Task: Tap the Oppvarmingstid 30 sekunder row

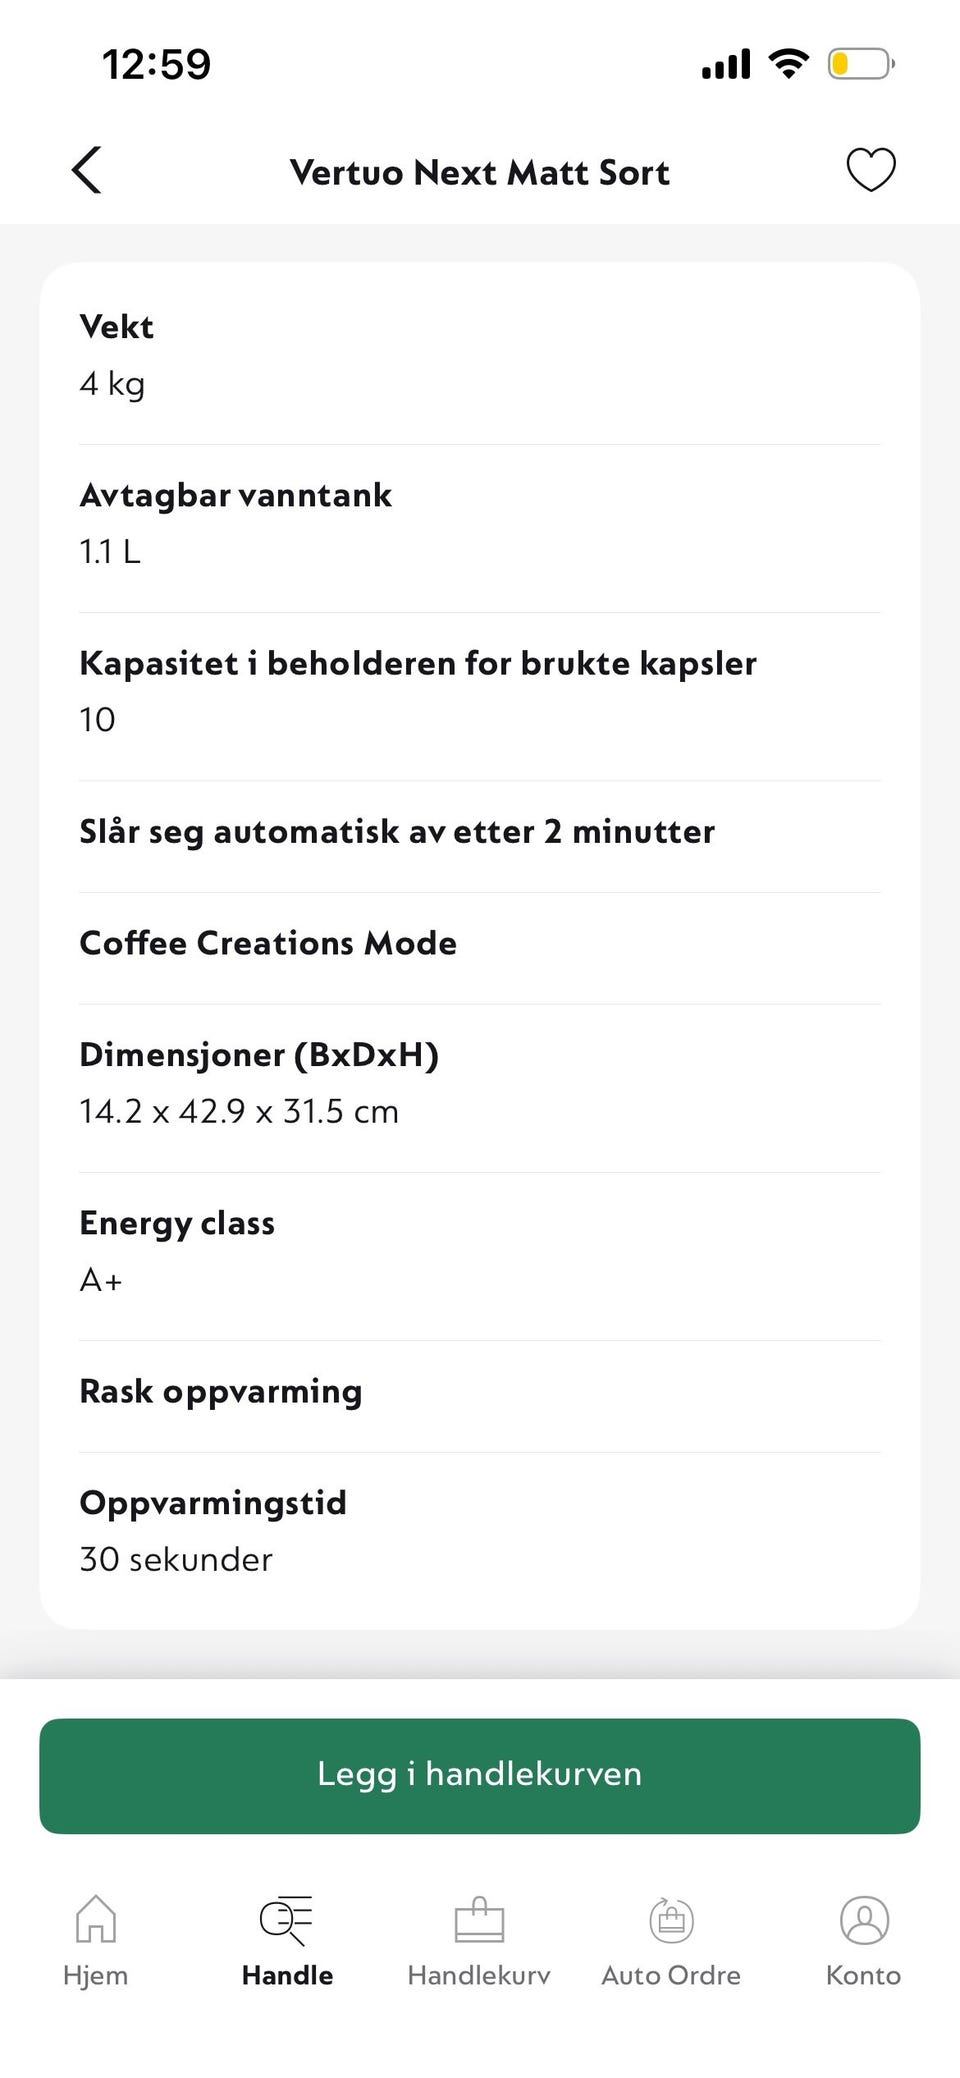Action: pyautogui.click(x=480, y=1531)
